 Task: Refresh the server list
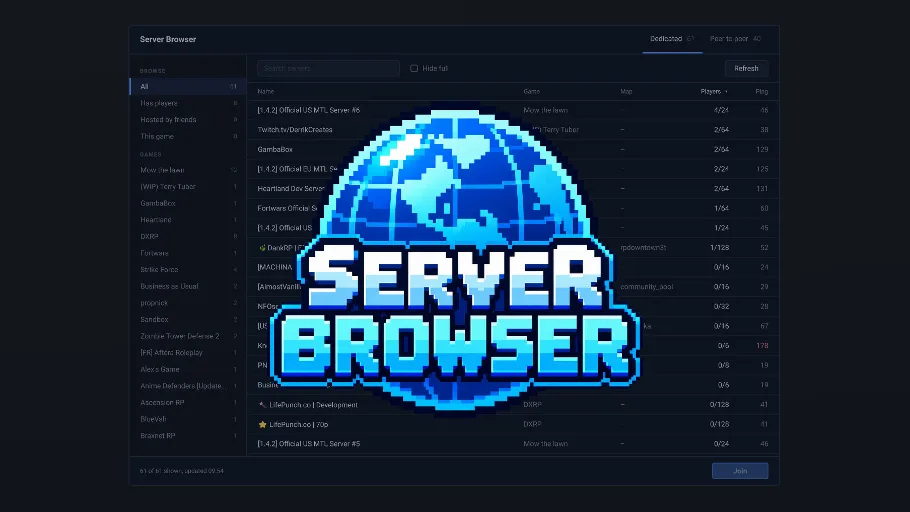746,68
